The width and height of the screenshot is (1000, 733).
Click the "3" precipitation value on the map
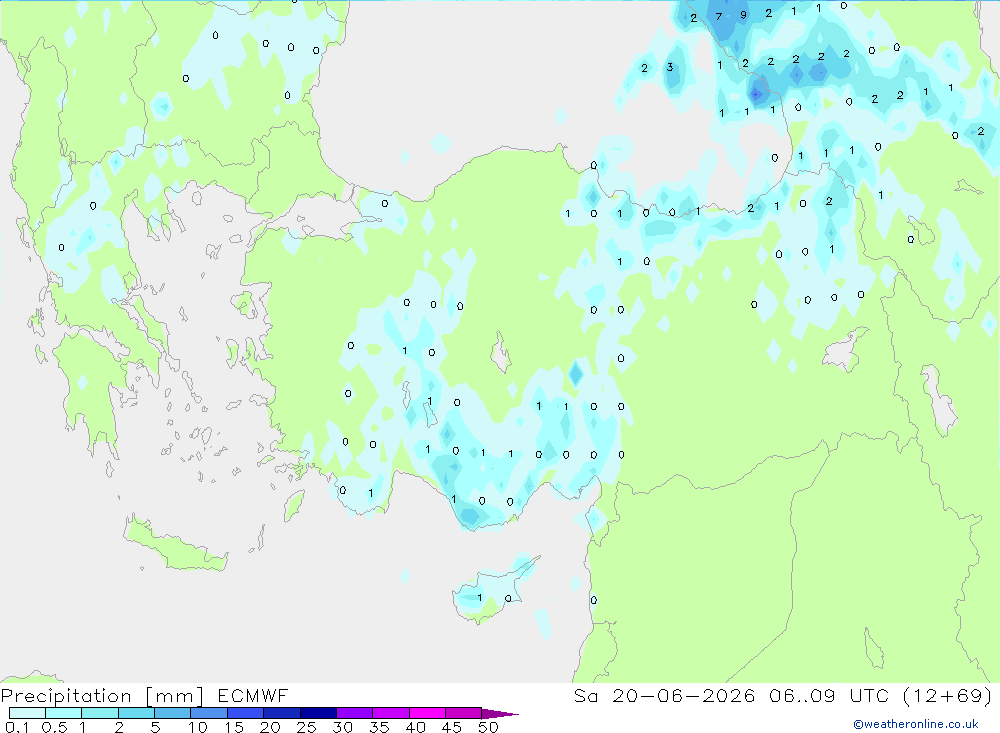point(670,66)
